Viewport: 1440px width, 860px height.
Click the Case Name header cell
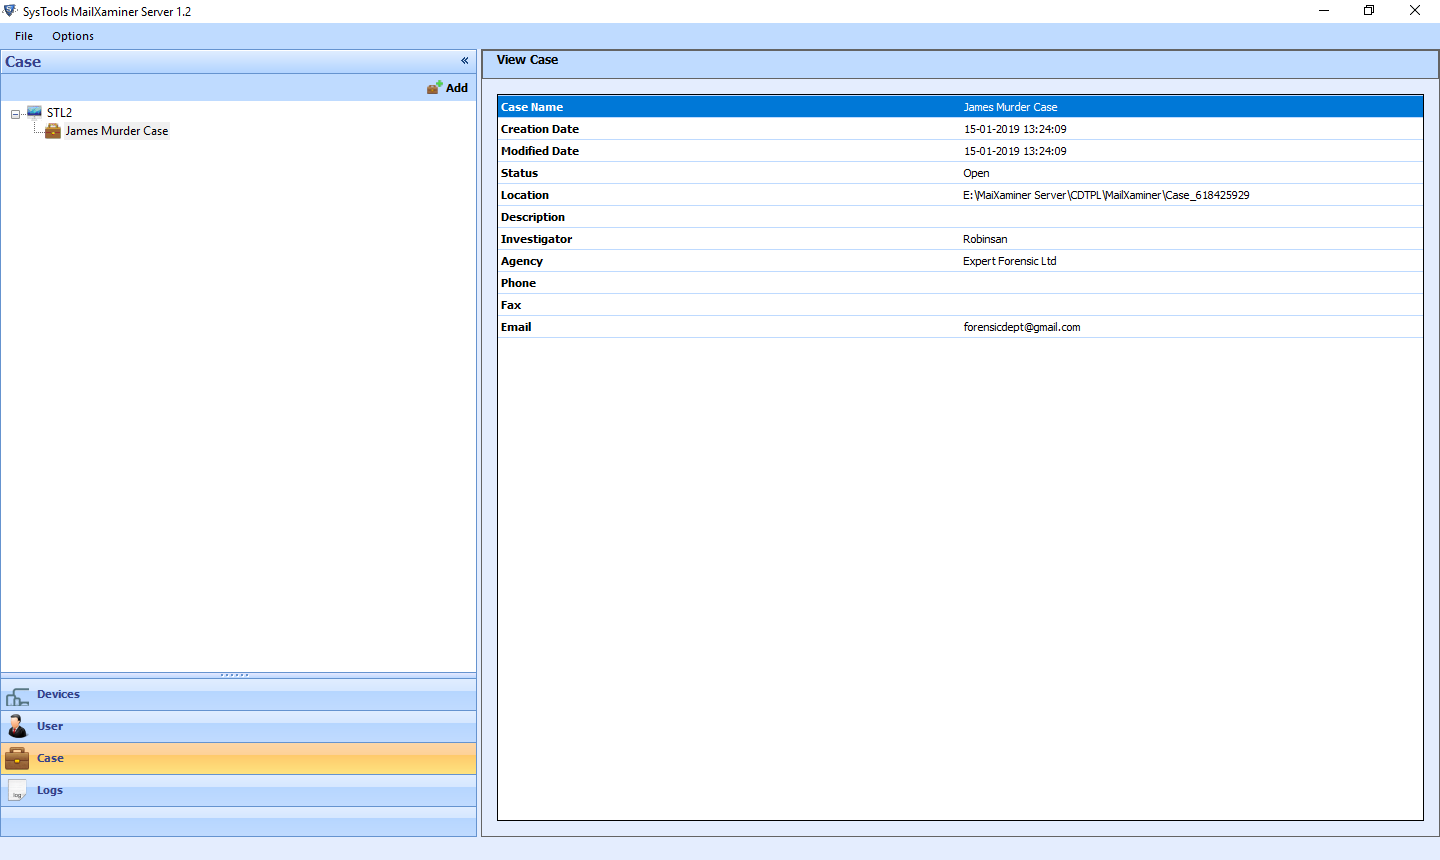click(x=532, y=107)
